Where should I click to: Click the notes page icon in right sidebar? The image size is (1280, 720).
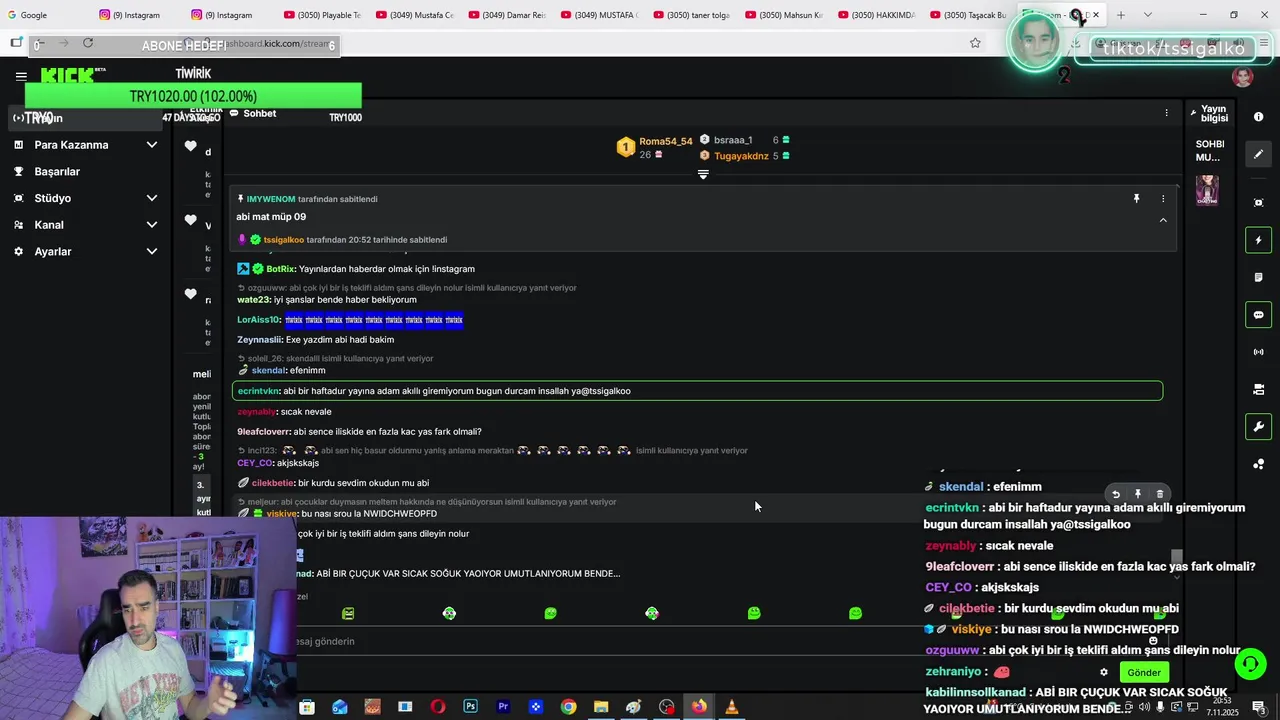click(x=1258, y=277)
